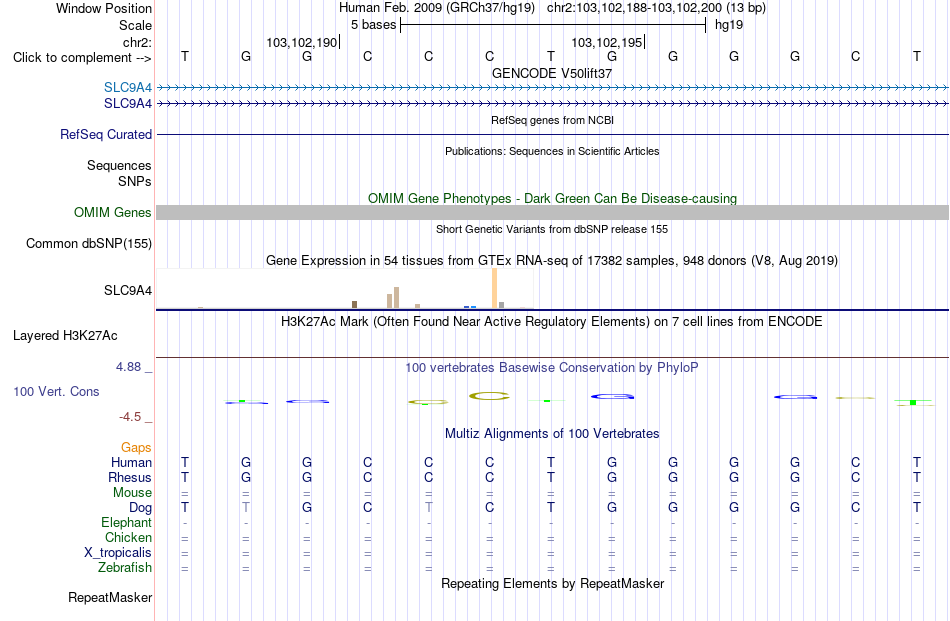Image resolution: width=950 pixels, height=621 pixels.
Task: Click SLC9A4 label beside the GTEx chart
Action: click(128, 290)
